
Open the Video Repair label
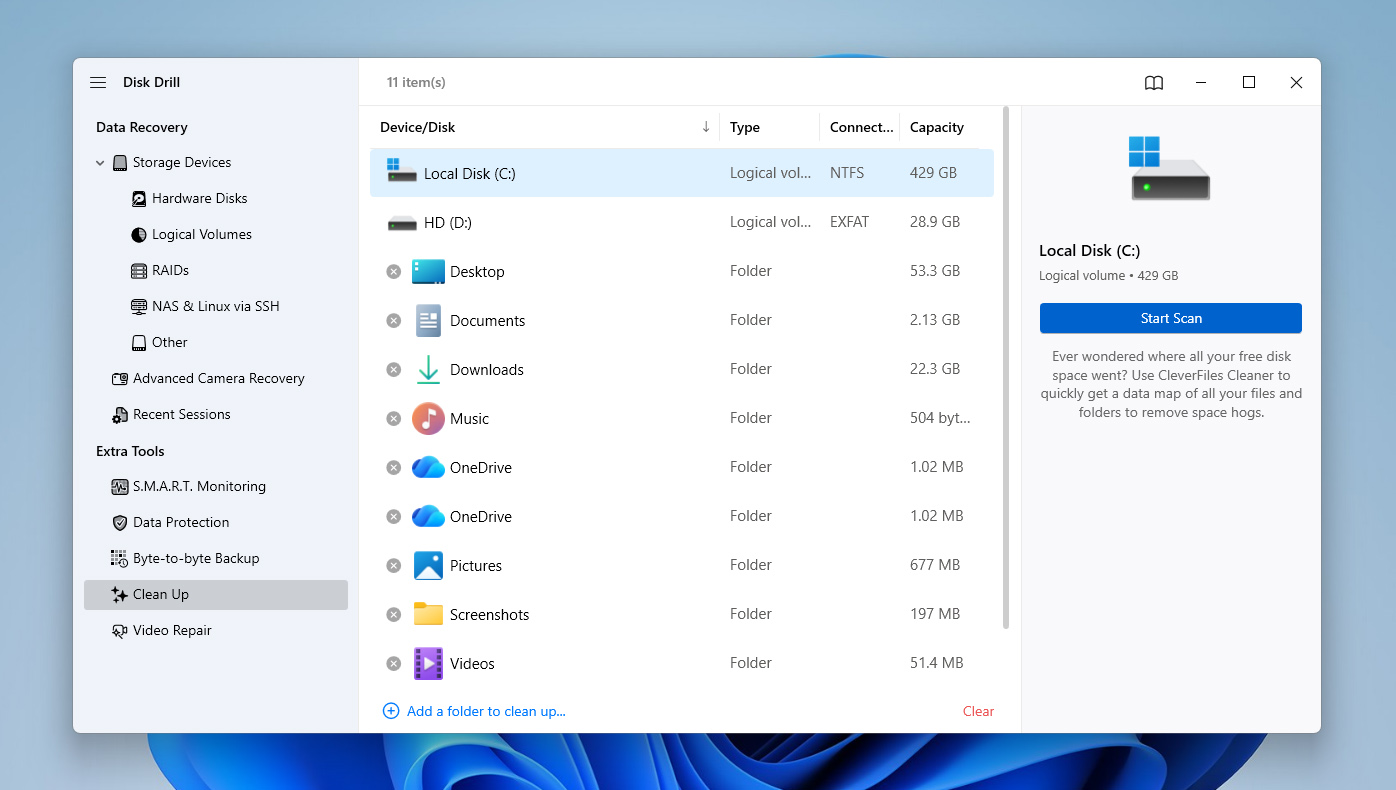(172, 631)
